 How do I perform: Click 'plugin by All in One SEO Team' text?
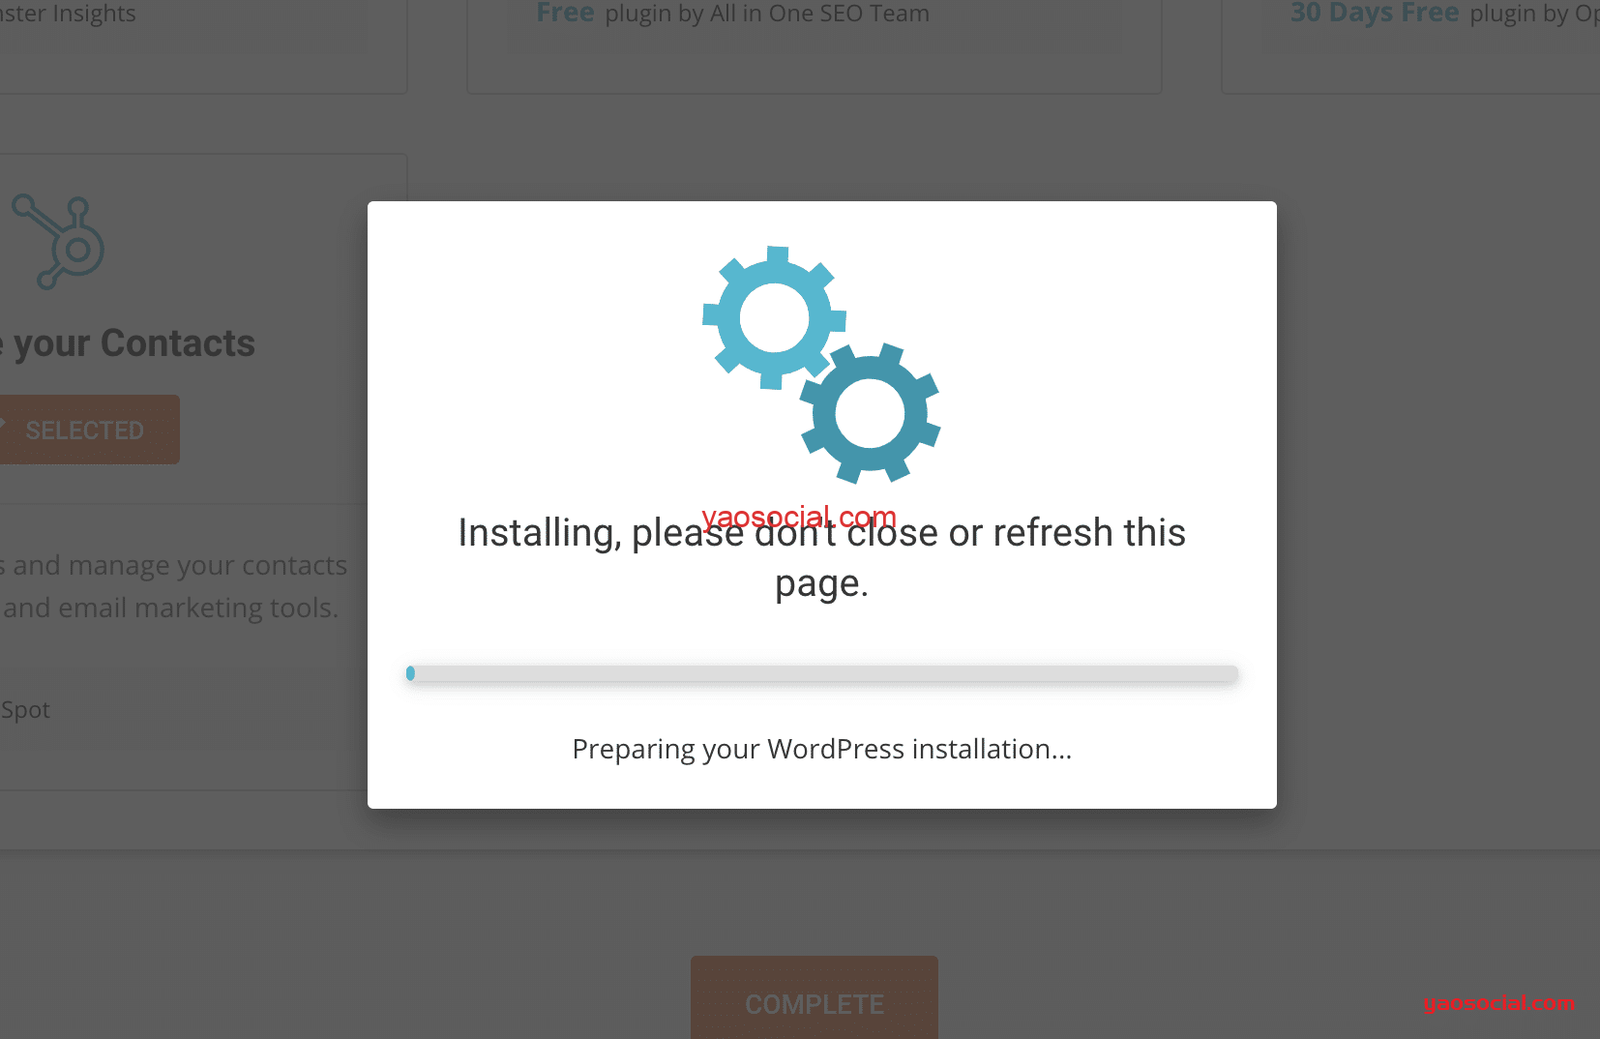point(767,13)
